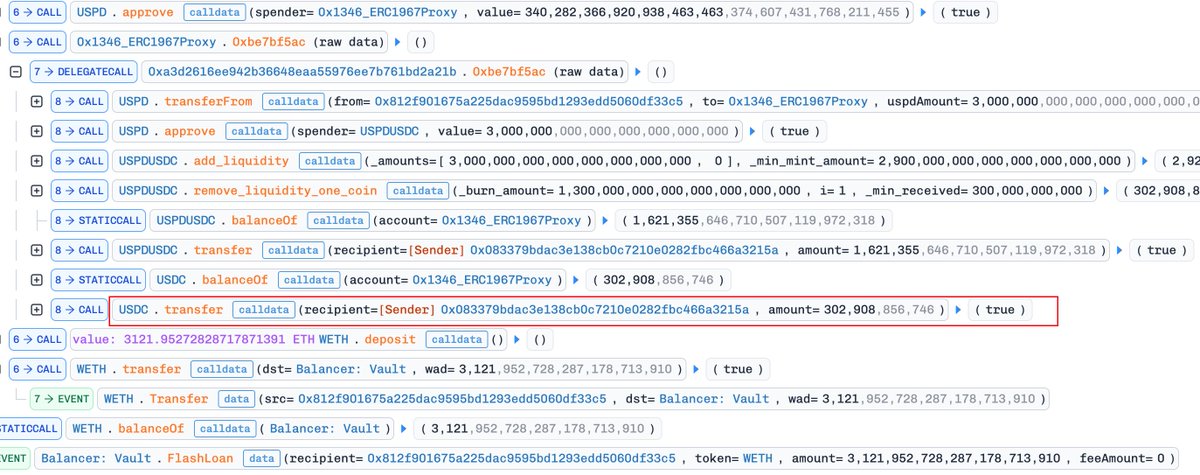Viewport: 1200px width, 475px height.
Task: Open calldata for remove_liquidity_one_coin
Action: [x=417, y=191]
